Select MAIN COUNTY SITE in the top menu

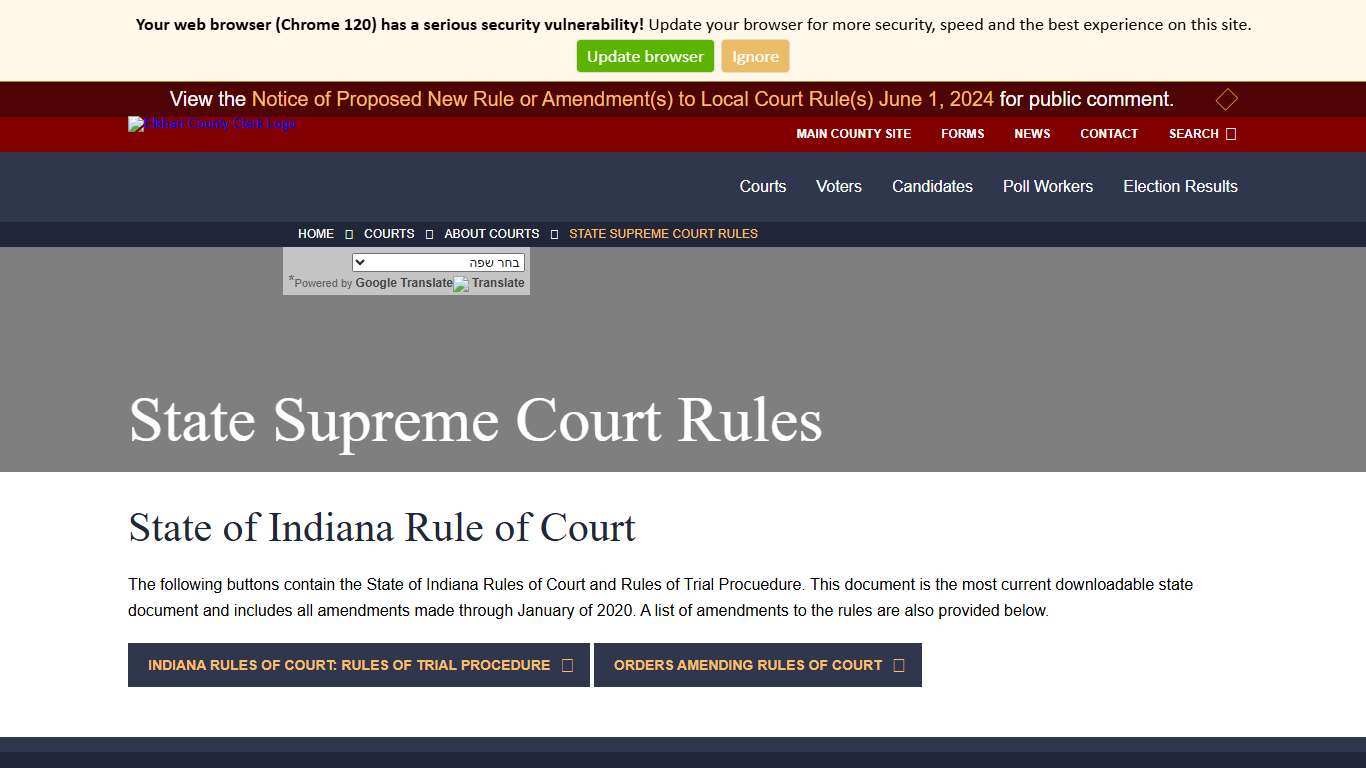click(854, 133)
